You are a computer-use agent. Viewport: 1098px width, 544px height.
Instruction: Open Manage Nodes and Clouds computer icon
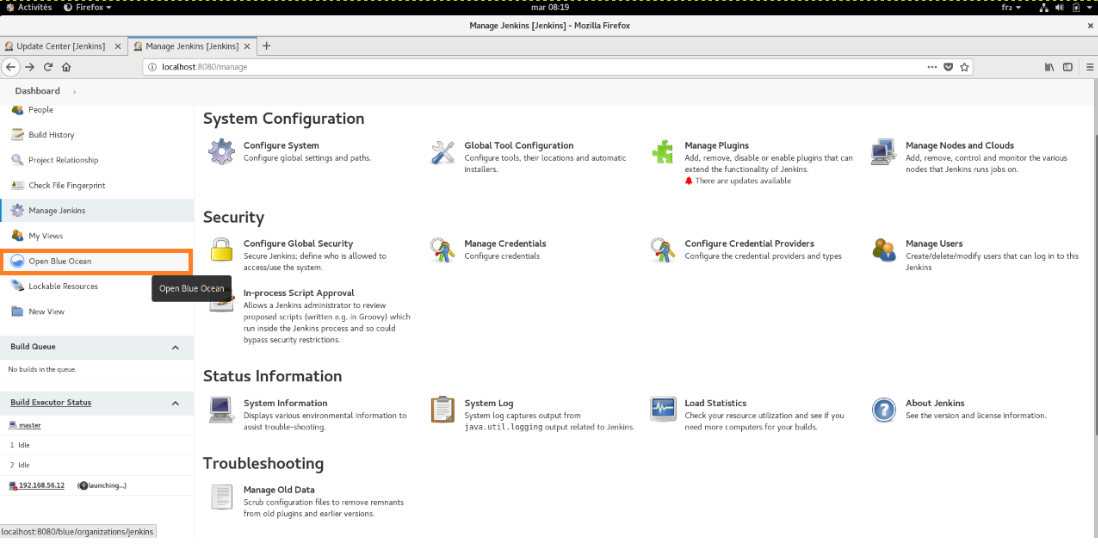[x=883, y=152]
